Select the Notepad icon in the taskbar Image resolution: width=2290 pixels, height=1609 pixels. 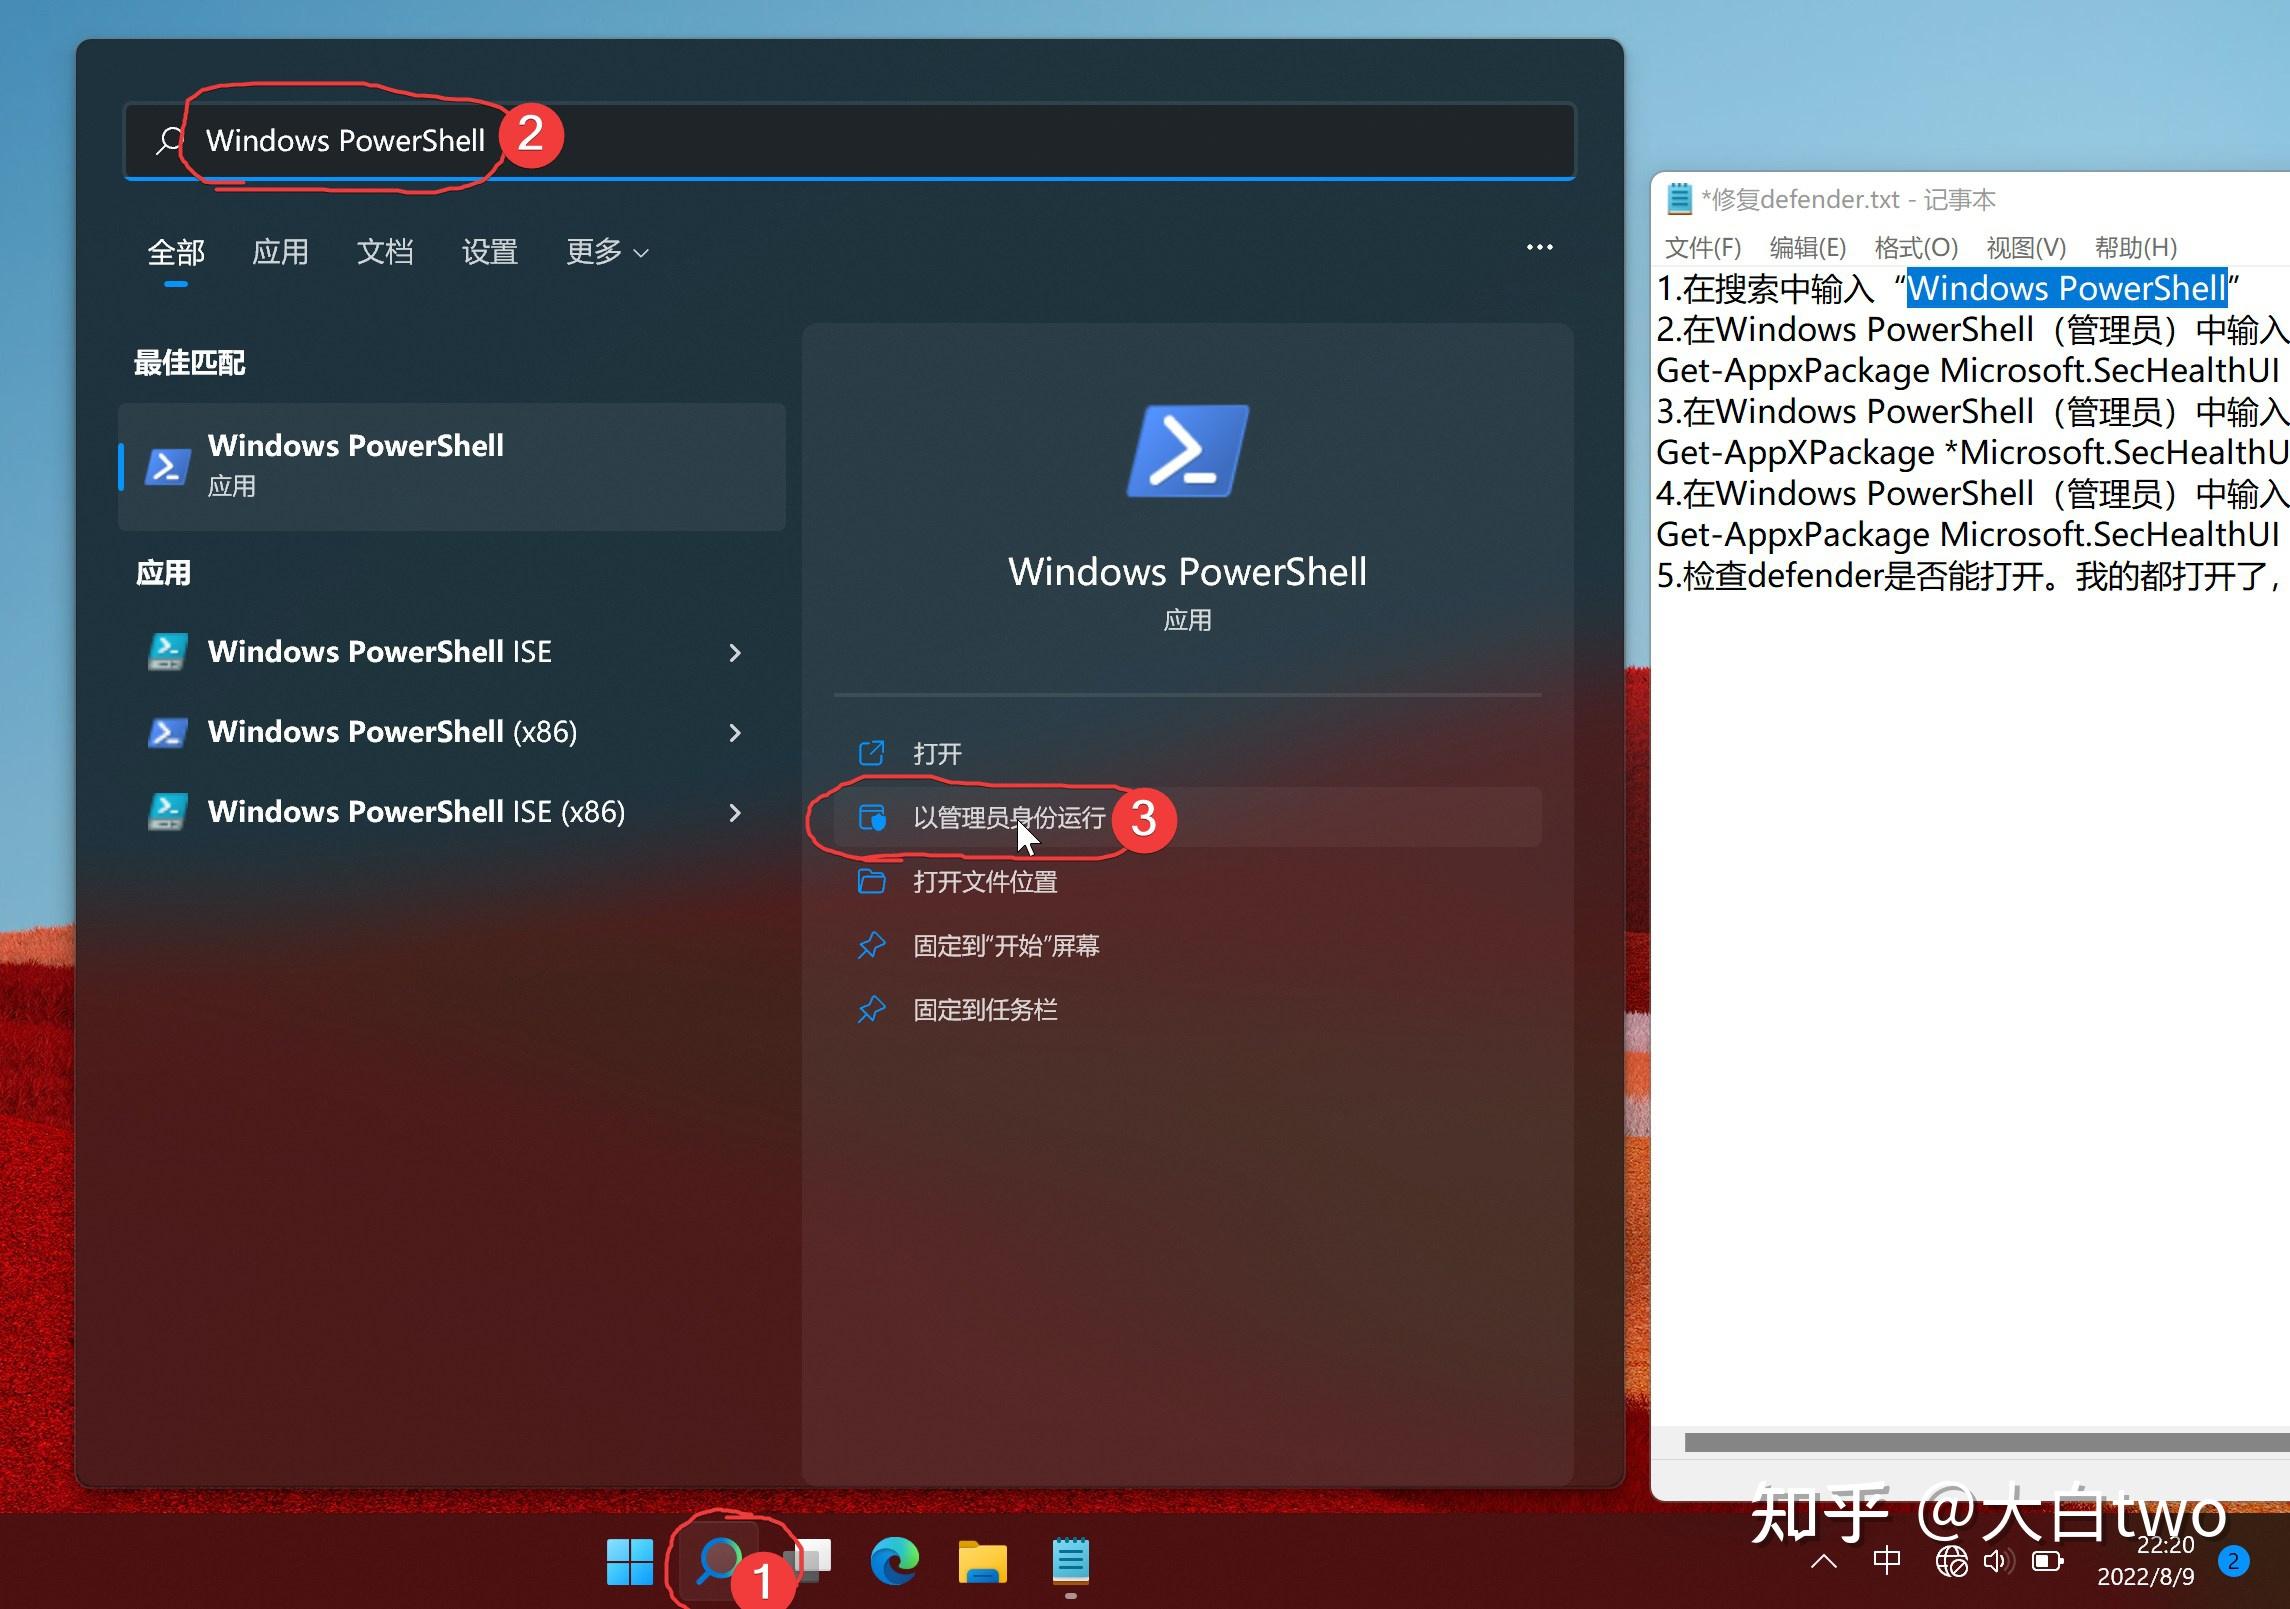(1070, 1561)
